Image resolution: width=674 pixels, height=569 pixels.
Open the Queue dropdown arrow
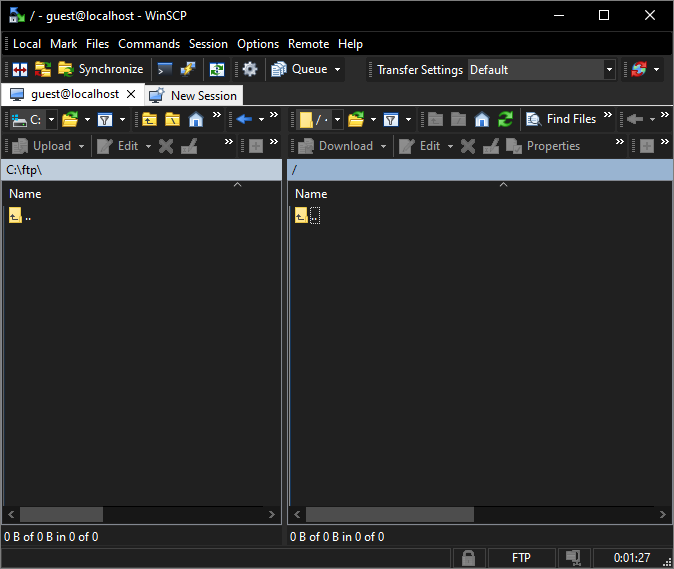[338, 69]
